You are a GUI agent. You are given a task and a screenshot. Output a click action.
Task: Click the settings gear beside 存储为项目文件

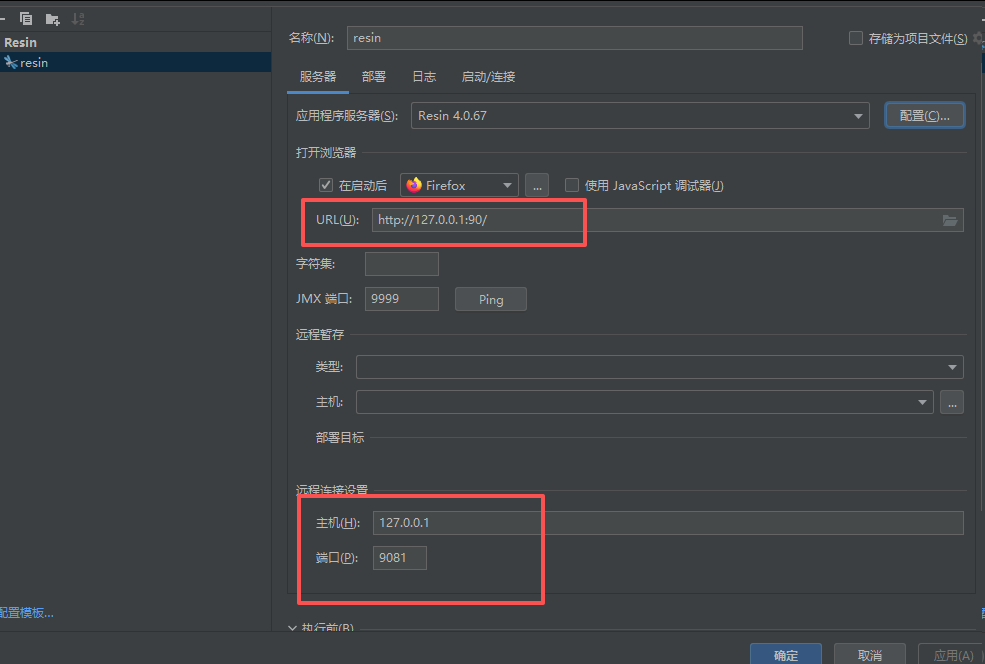pos(979,37)
